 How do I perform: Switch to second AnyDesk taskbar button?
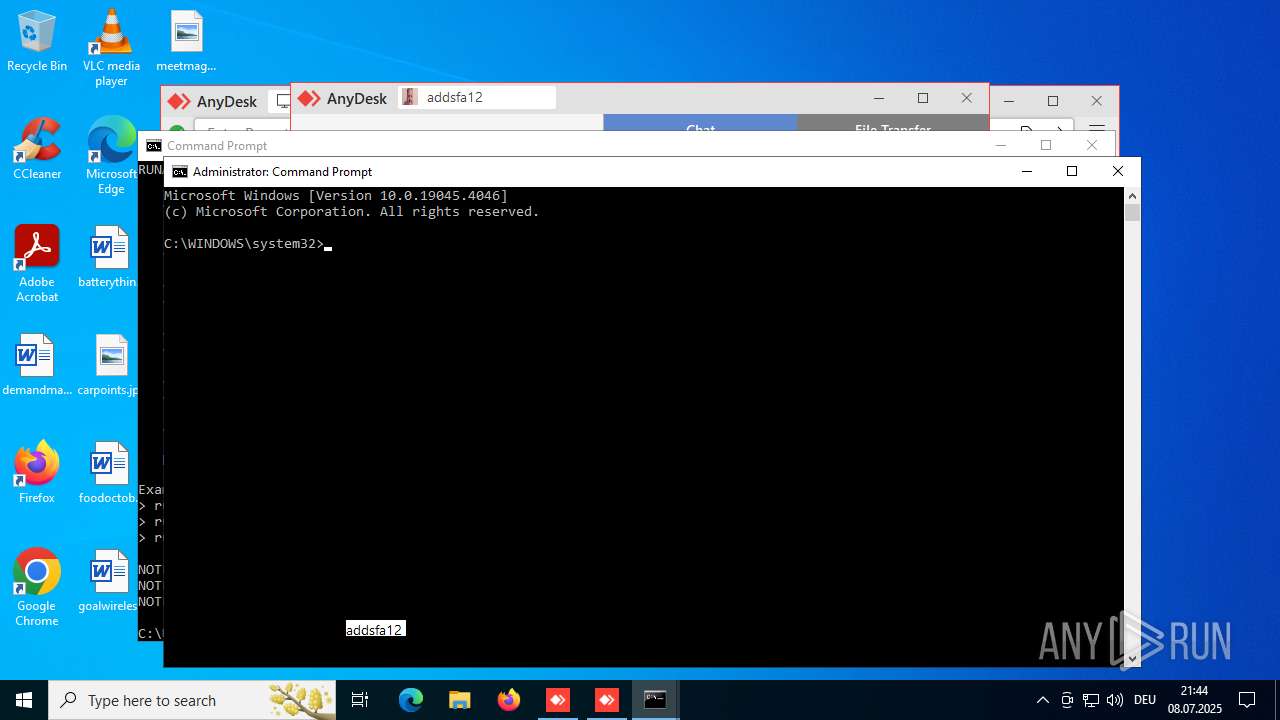[x=606, y=700]
